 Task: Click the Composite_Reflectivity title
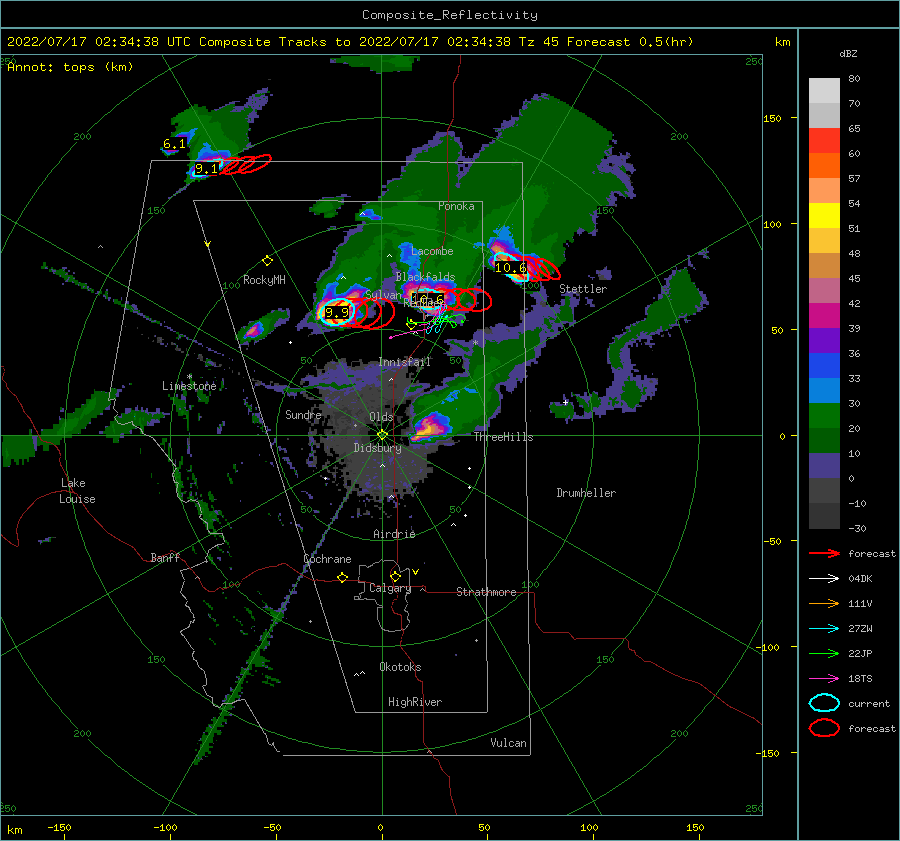coord(450,15)
